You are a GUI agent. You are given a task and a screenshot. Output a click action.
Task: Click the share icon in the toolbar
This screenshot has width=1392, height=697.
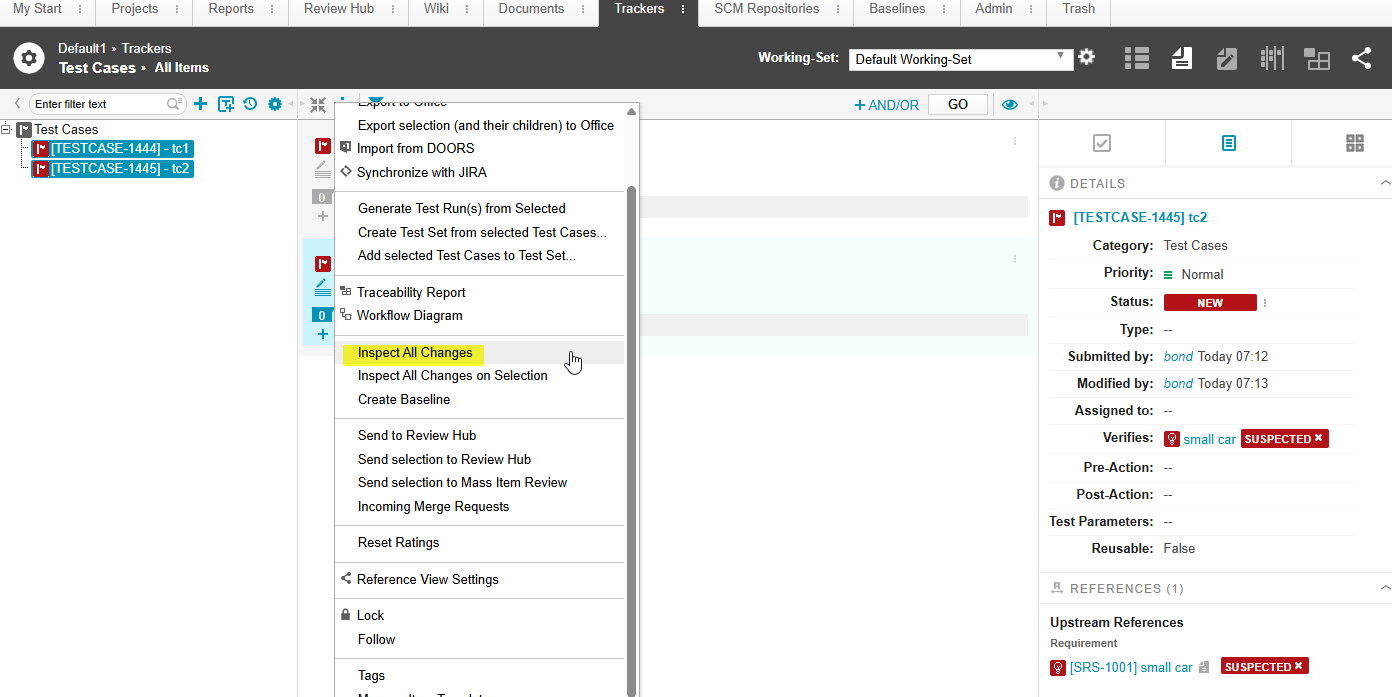[x=1361, y=58]
